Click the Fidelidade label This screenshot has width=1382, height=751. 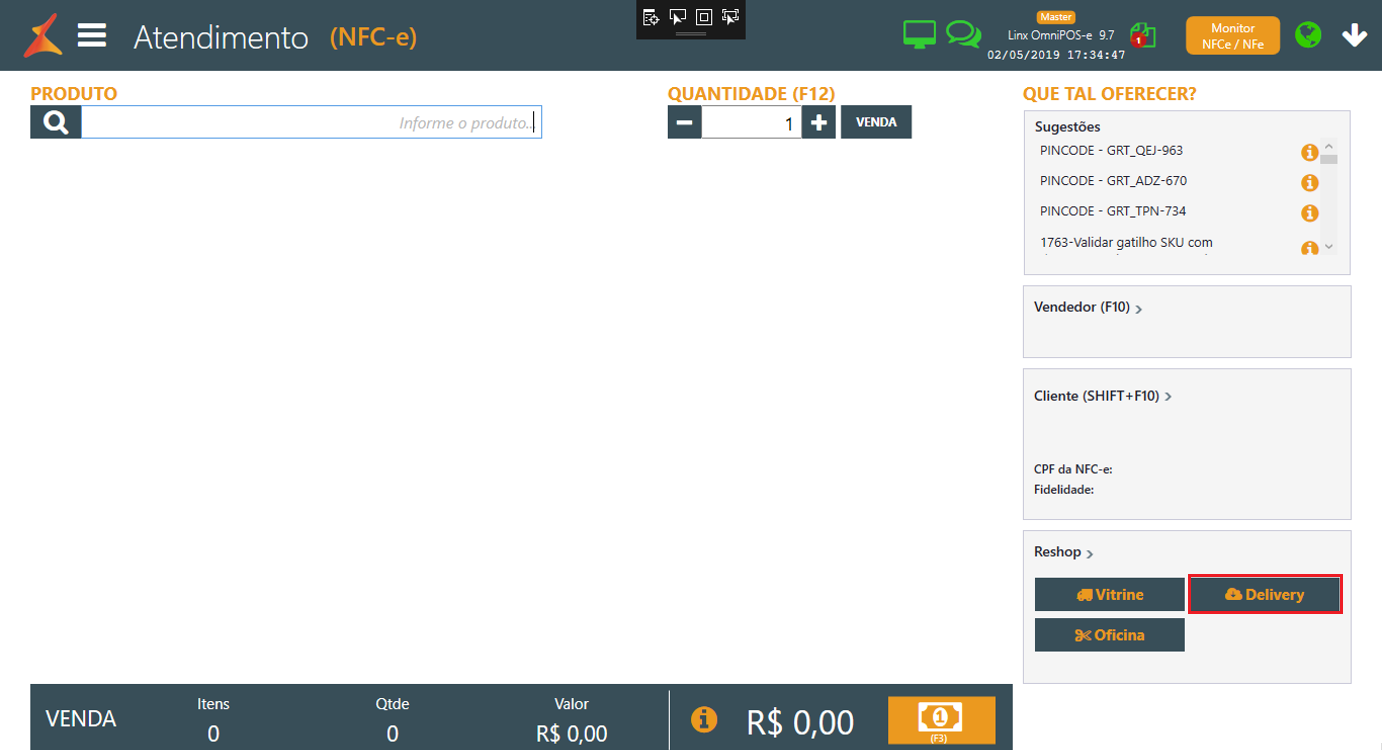1064,490
